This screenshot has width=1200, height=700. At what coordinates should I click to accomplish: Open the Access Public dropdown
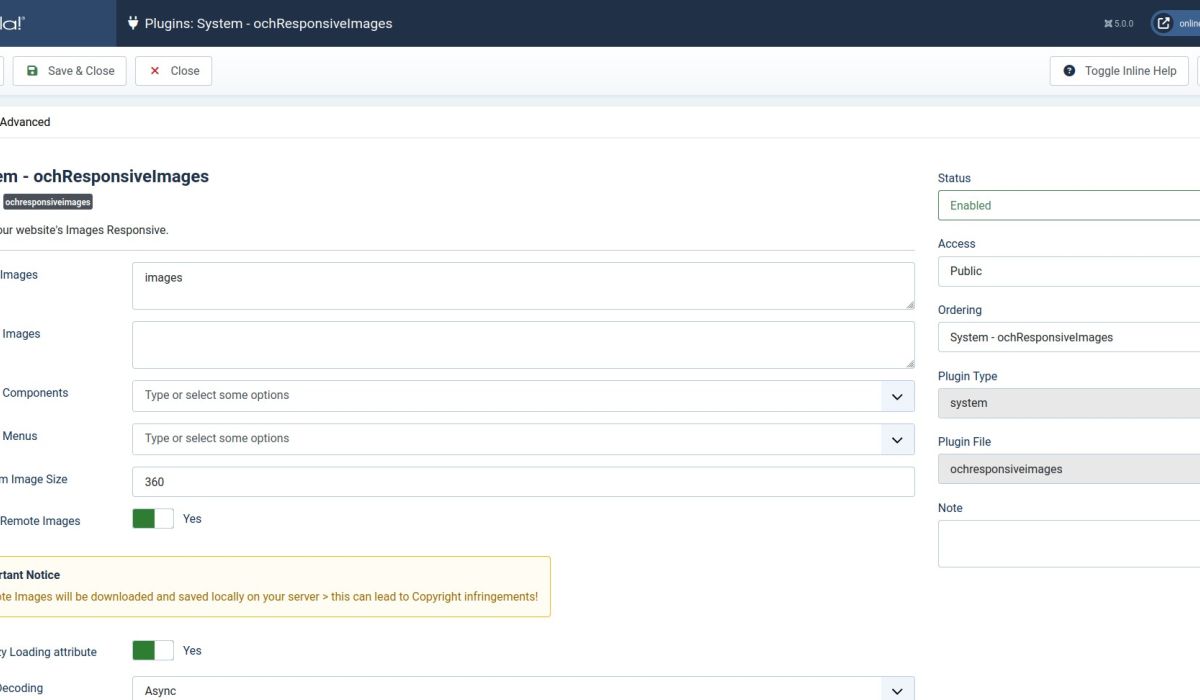point(1069,271)
